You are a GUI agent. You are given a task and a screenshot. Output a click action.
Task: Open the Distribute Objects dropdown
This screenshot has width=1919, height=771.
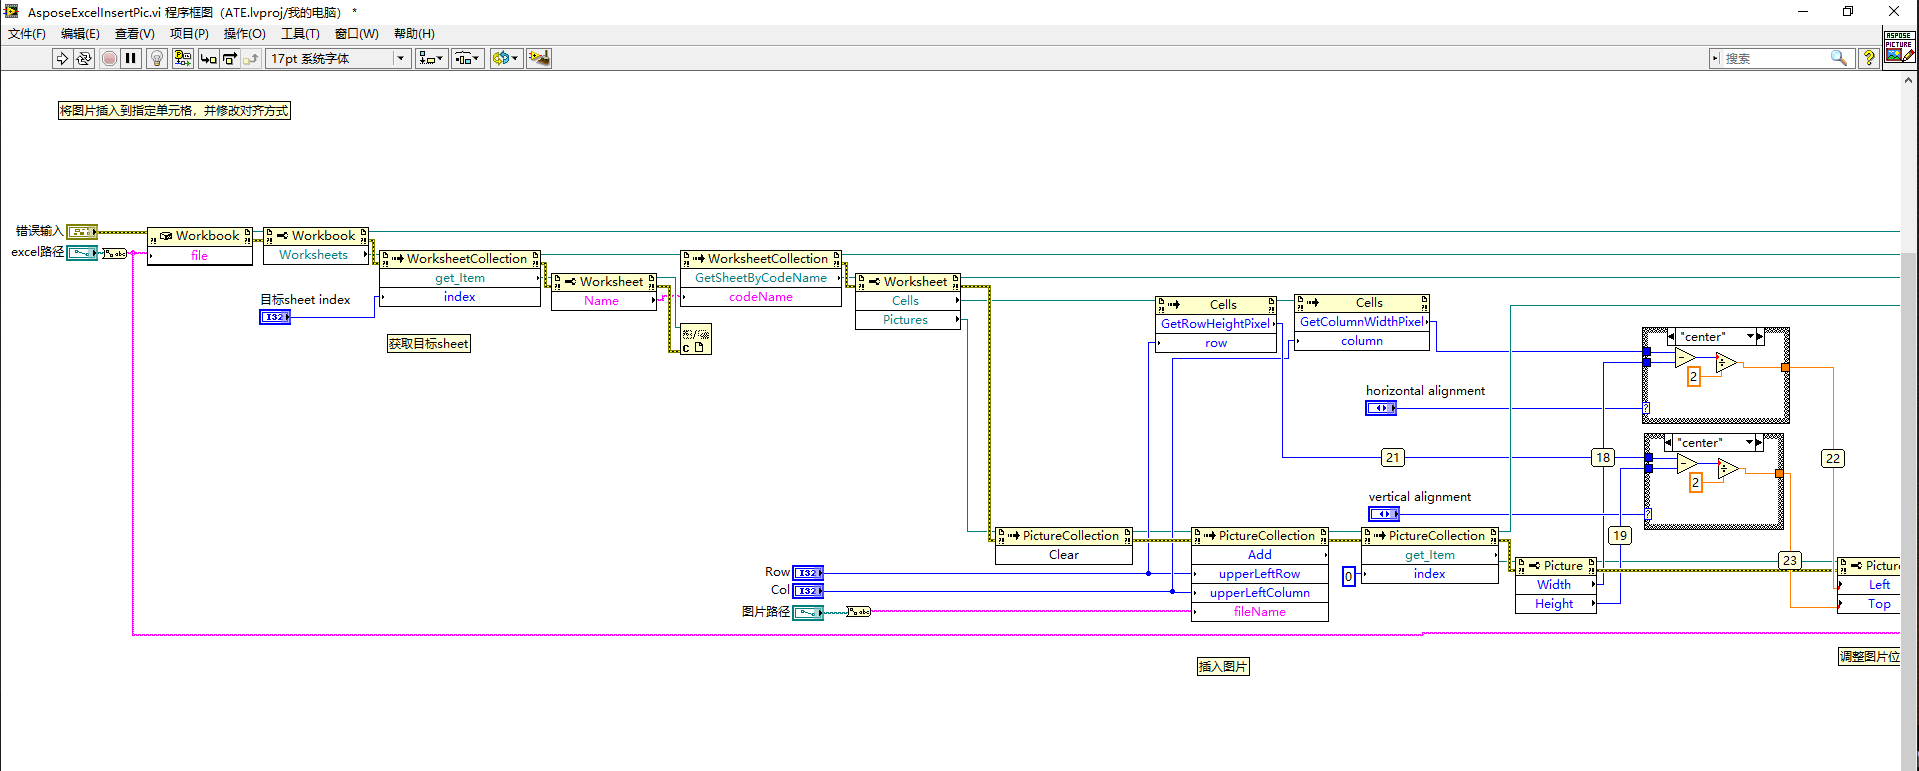(467, 58)
